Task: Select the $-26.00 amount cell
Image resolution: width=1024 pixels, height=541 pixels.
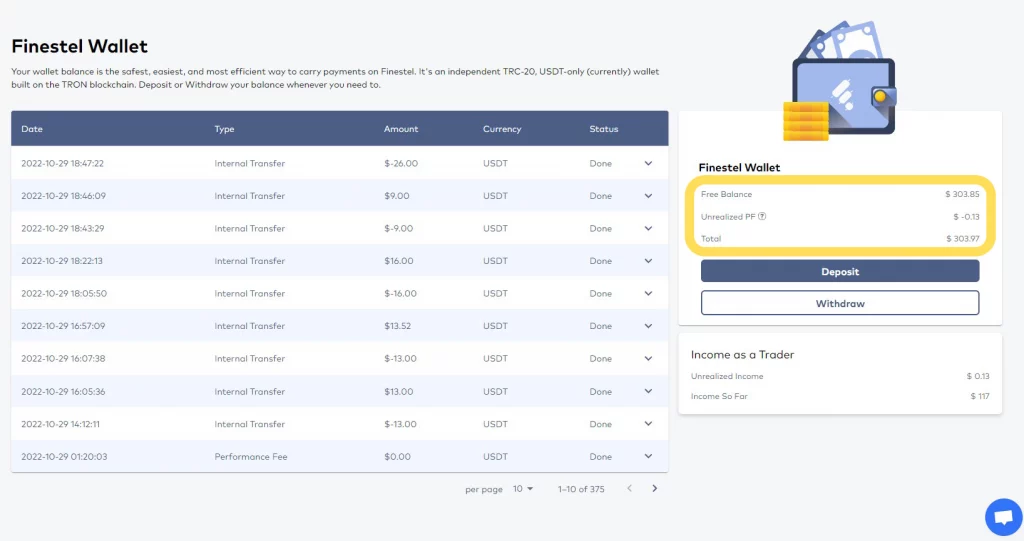Action: pos(401,163)
